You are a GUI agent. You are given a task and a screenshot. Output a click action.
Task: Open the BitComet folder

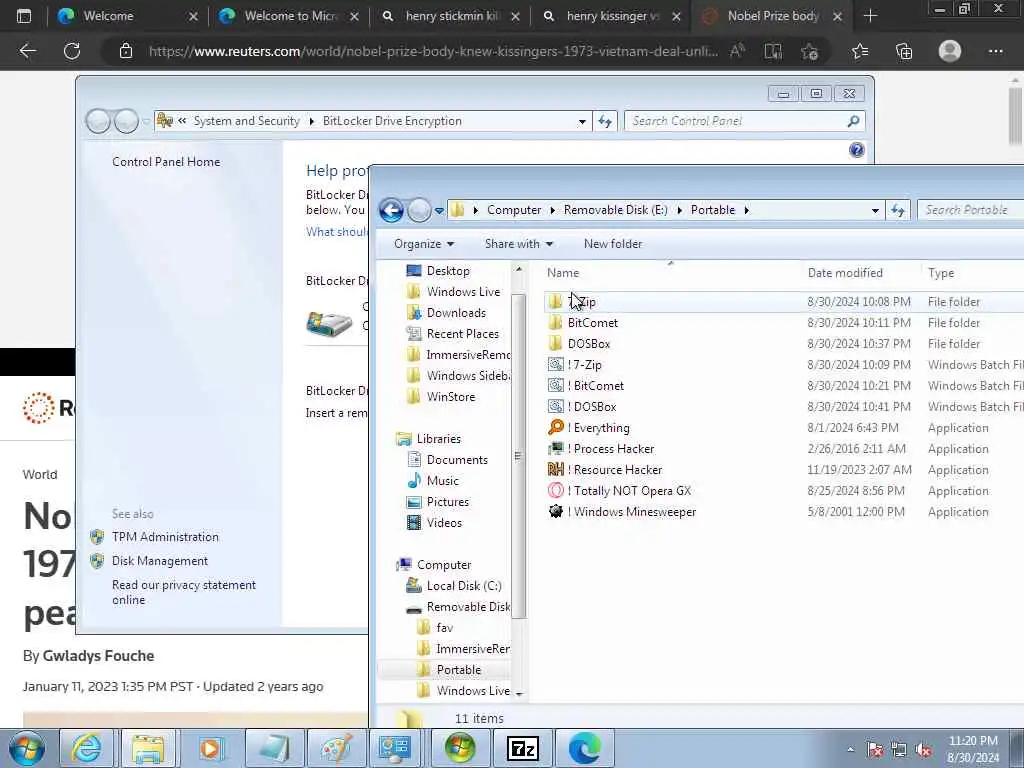tap(592, 323)
